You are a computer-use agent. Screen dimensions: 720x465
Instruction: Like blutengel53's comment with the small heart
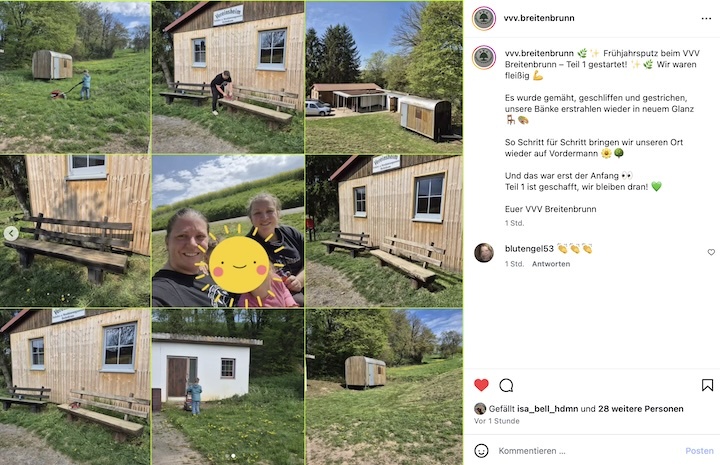(711, 252)
